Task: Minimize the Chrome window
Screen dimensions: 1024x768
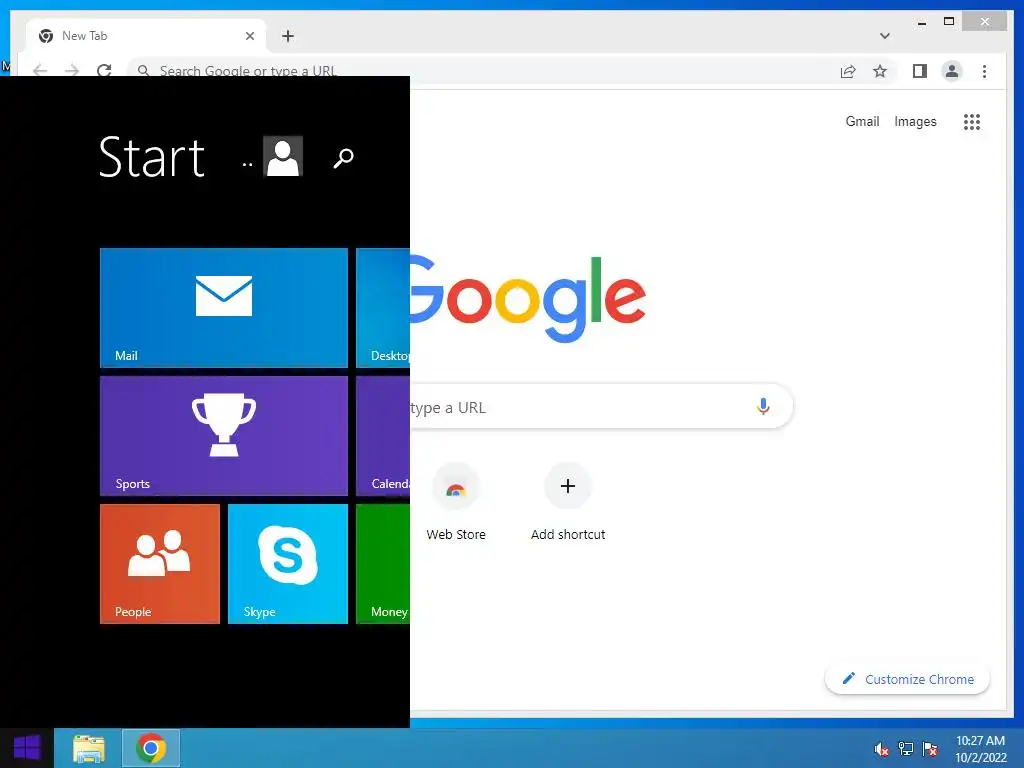Action: 921,22
